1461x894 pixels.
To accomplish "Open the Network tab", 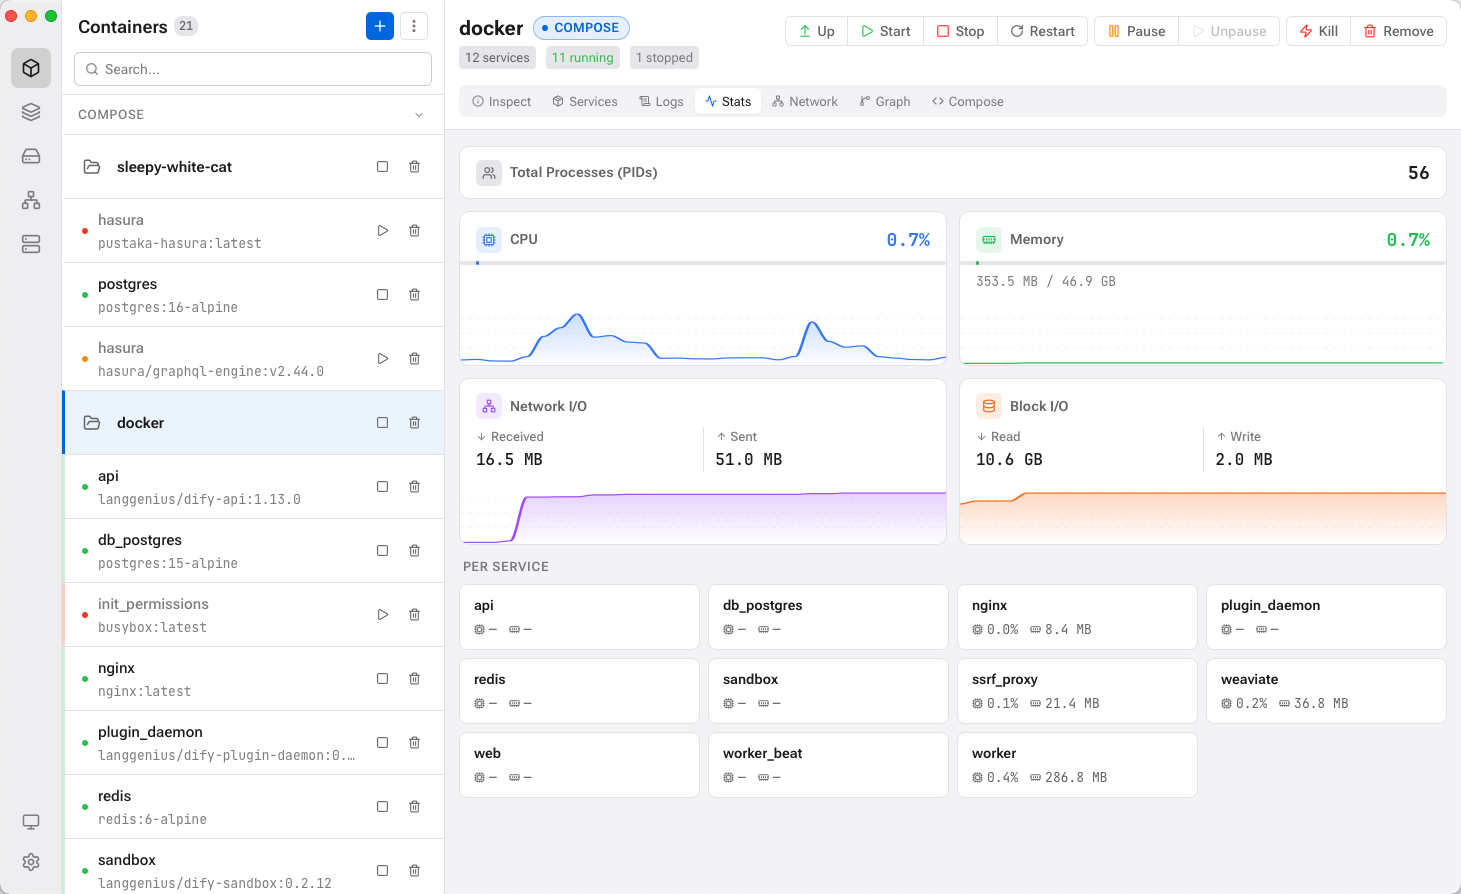I will tap(805, 101).
